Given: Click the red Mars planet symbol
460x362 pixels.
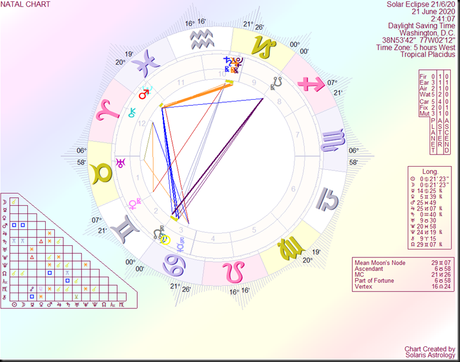Looking at the screenshot, I should (x=144, y=95).
